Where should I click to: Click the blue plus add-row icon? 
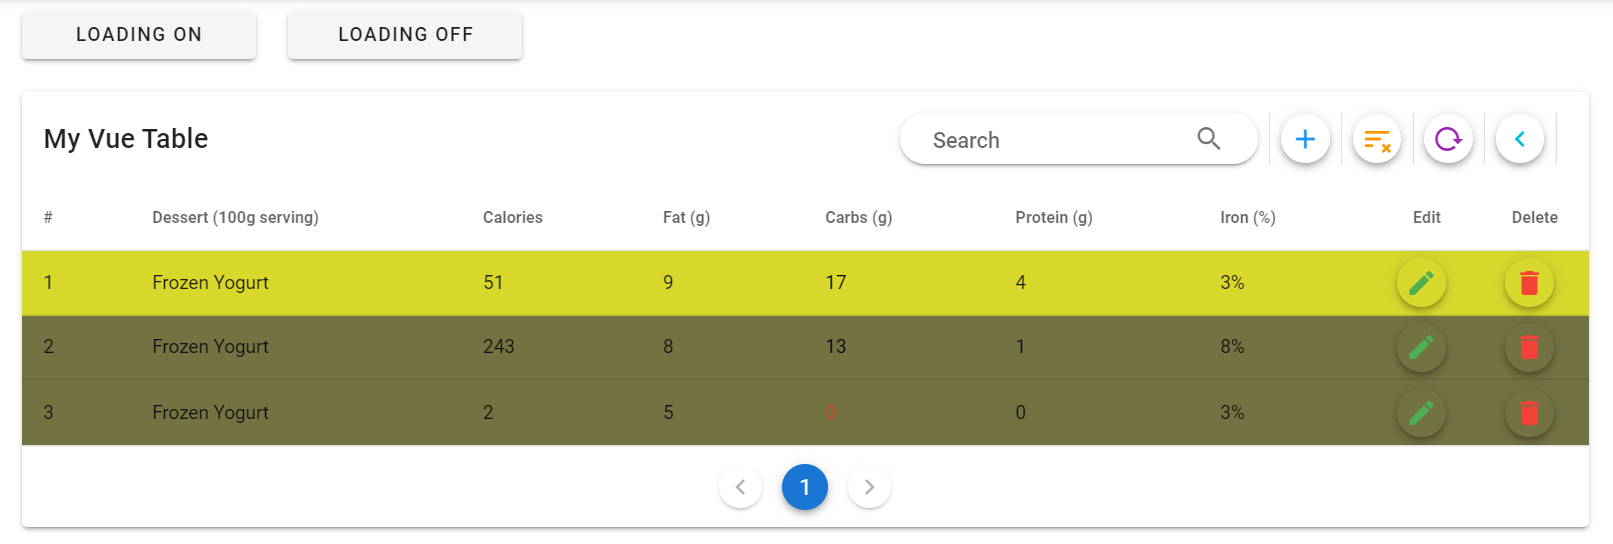tap(1305, 139)
